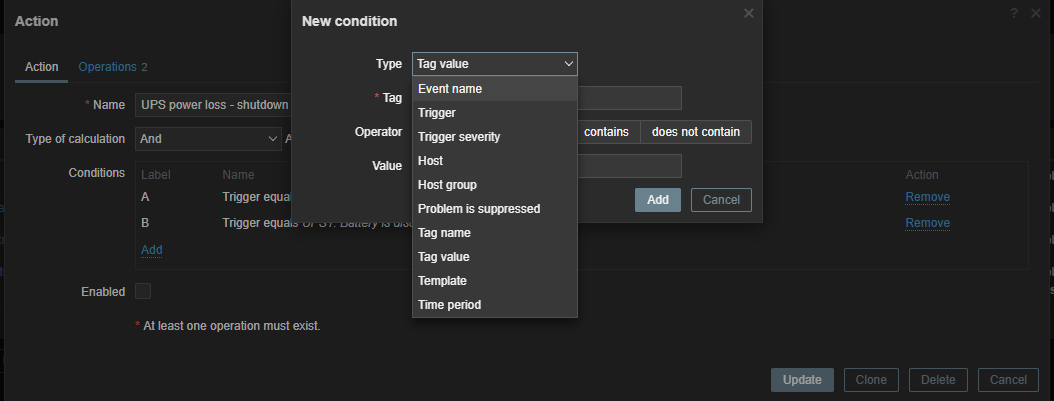The width and height of the screenshot is (1054, 401).
Task: Select Event name from the list
Action: pos(450,89)
